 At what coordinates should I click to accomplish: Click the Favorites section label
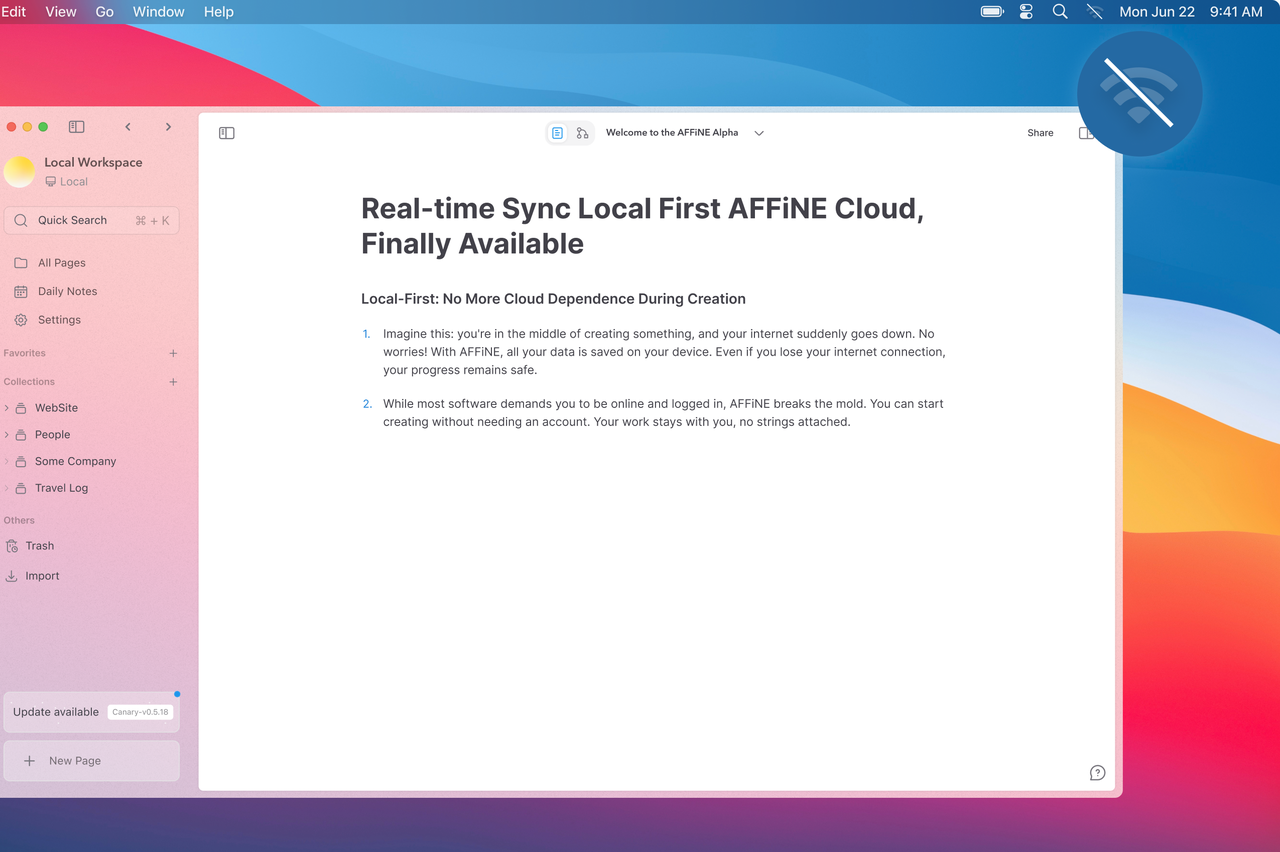24,353
